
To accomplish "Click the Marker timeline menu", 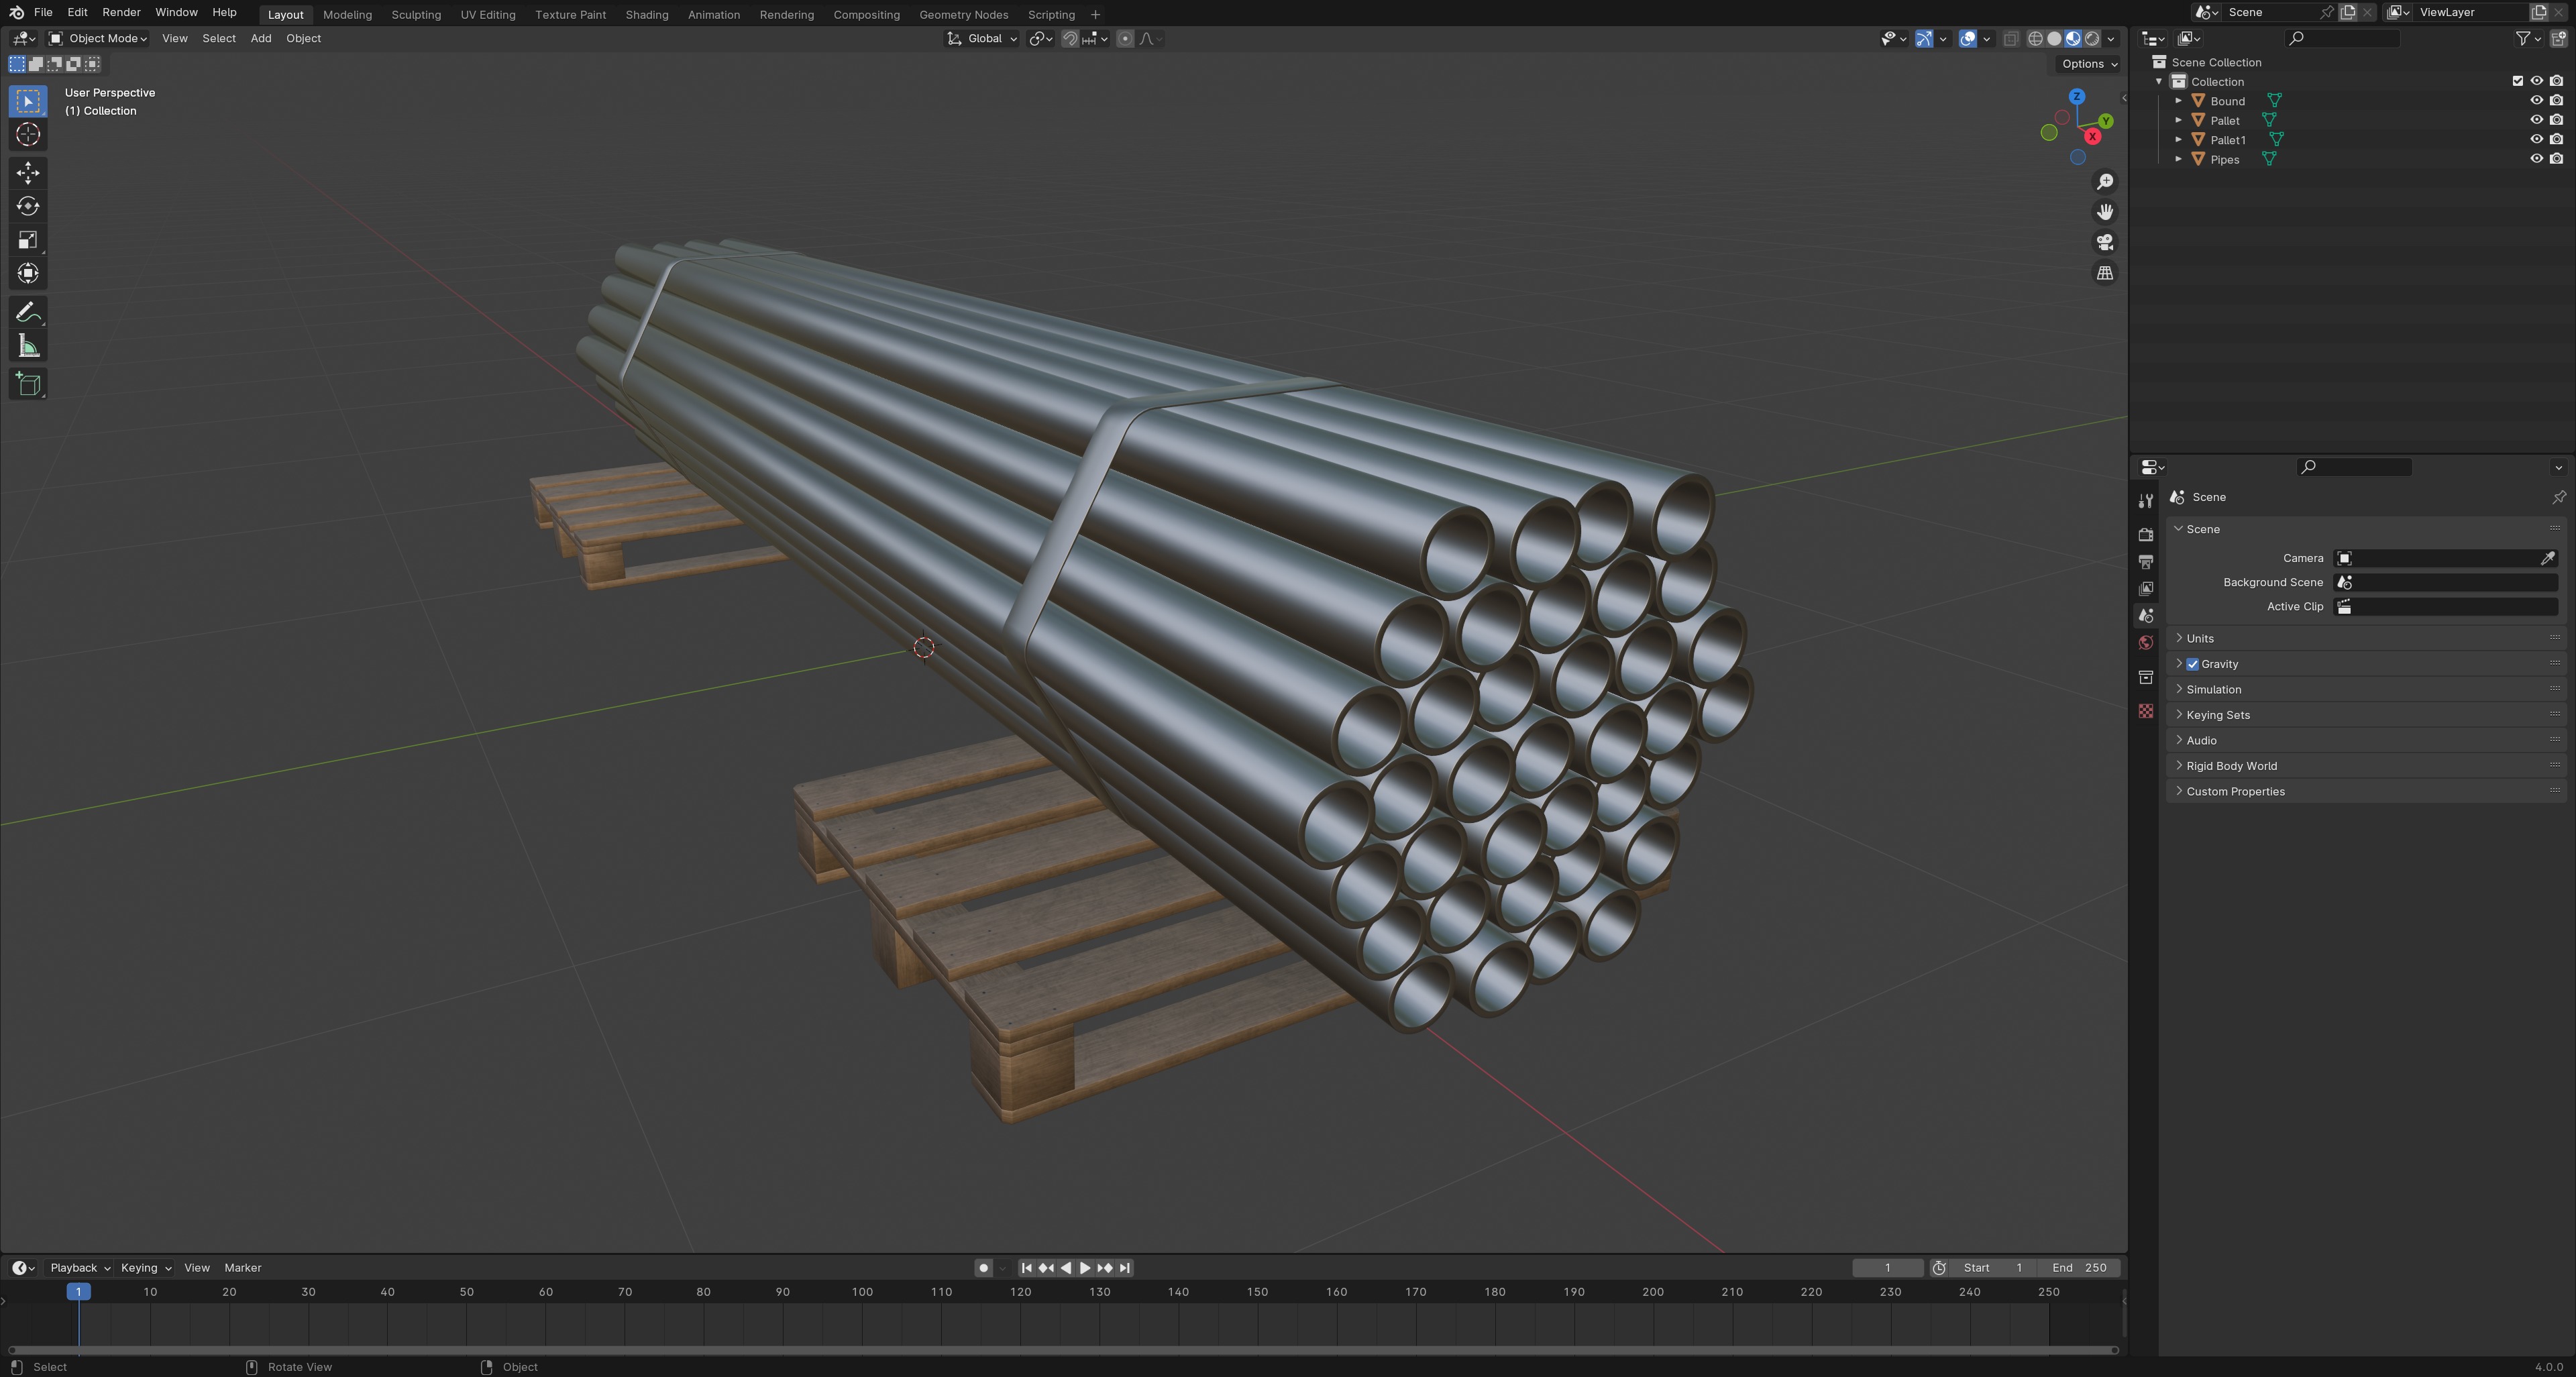I will (x=242, y=1268).
